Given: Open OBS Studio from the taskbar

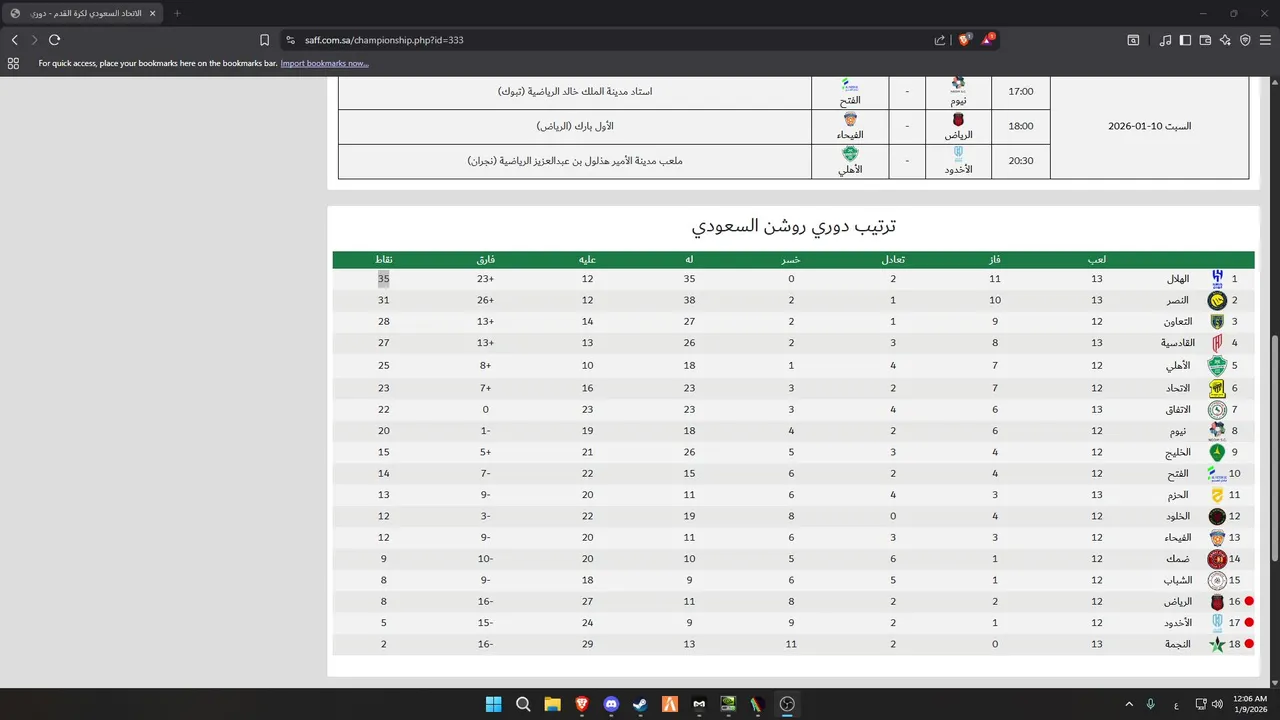Looking at the screenshot, I should point(788,704).
